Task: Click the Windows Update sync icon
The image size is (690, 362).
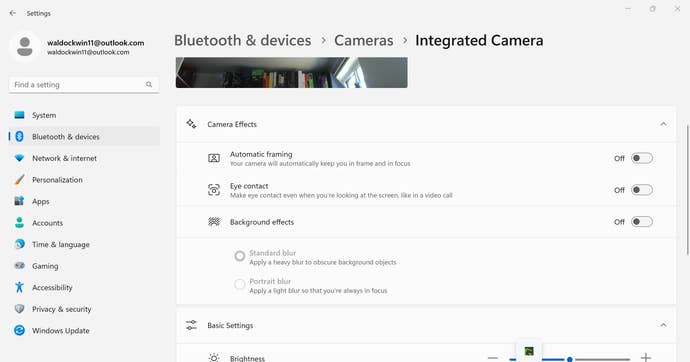Action: tap(19, 331)
